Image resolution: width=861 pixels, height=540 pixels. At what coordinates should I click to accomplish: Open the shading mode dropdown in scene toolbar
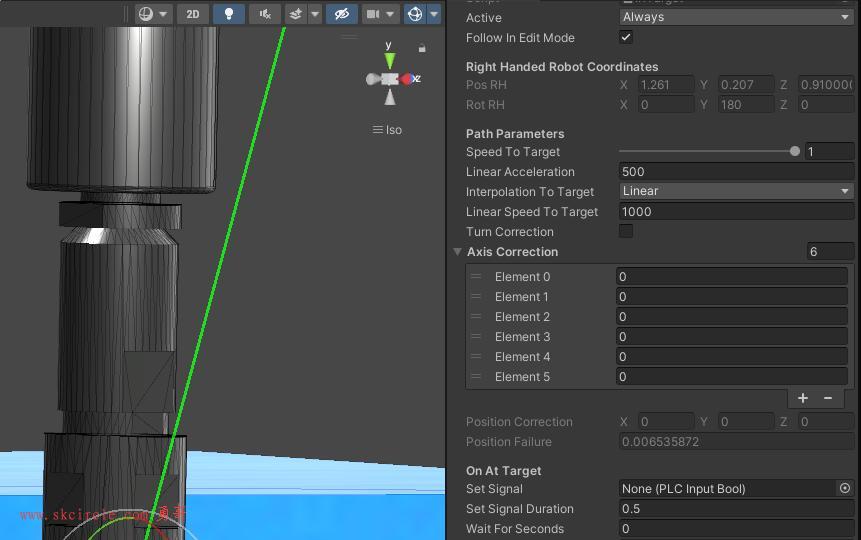point(153,14)
